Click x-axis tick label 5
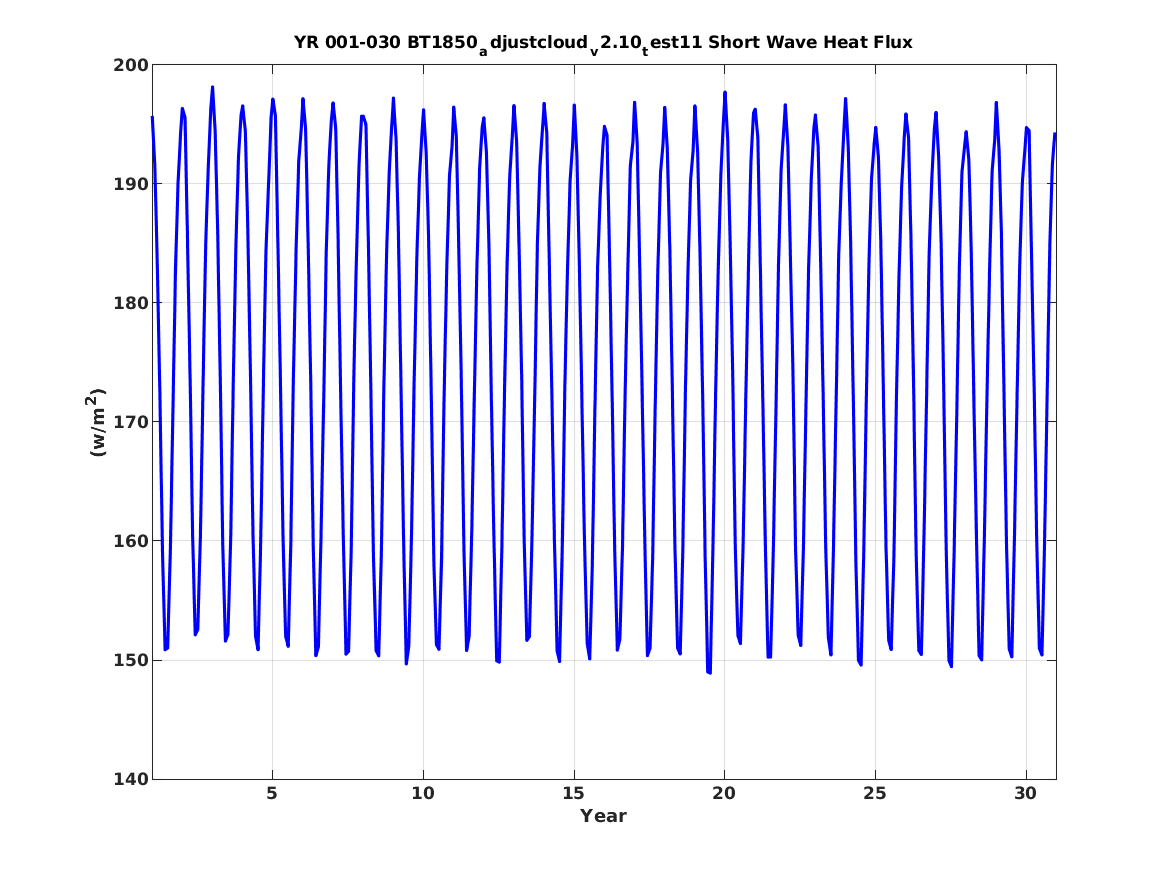Screen dimensions: 1167x875 tap(272, 794)
